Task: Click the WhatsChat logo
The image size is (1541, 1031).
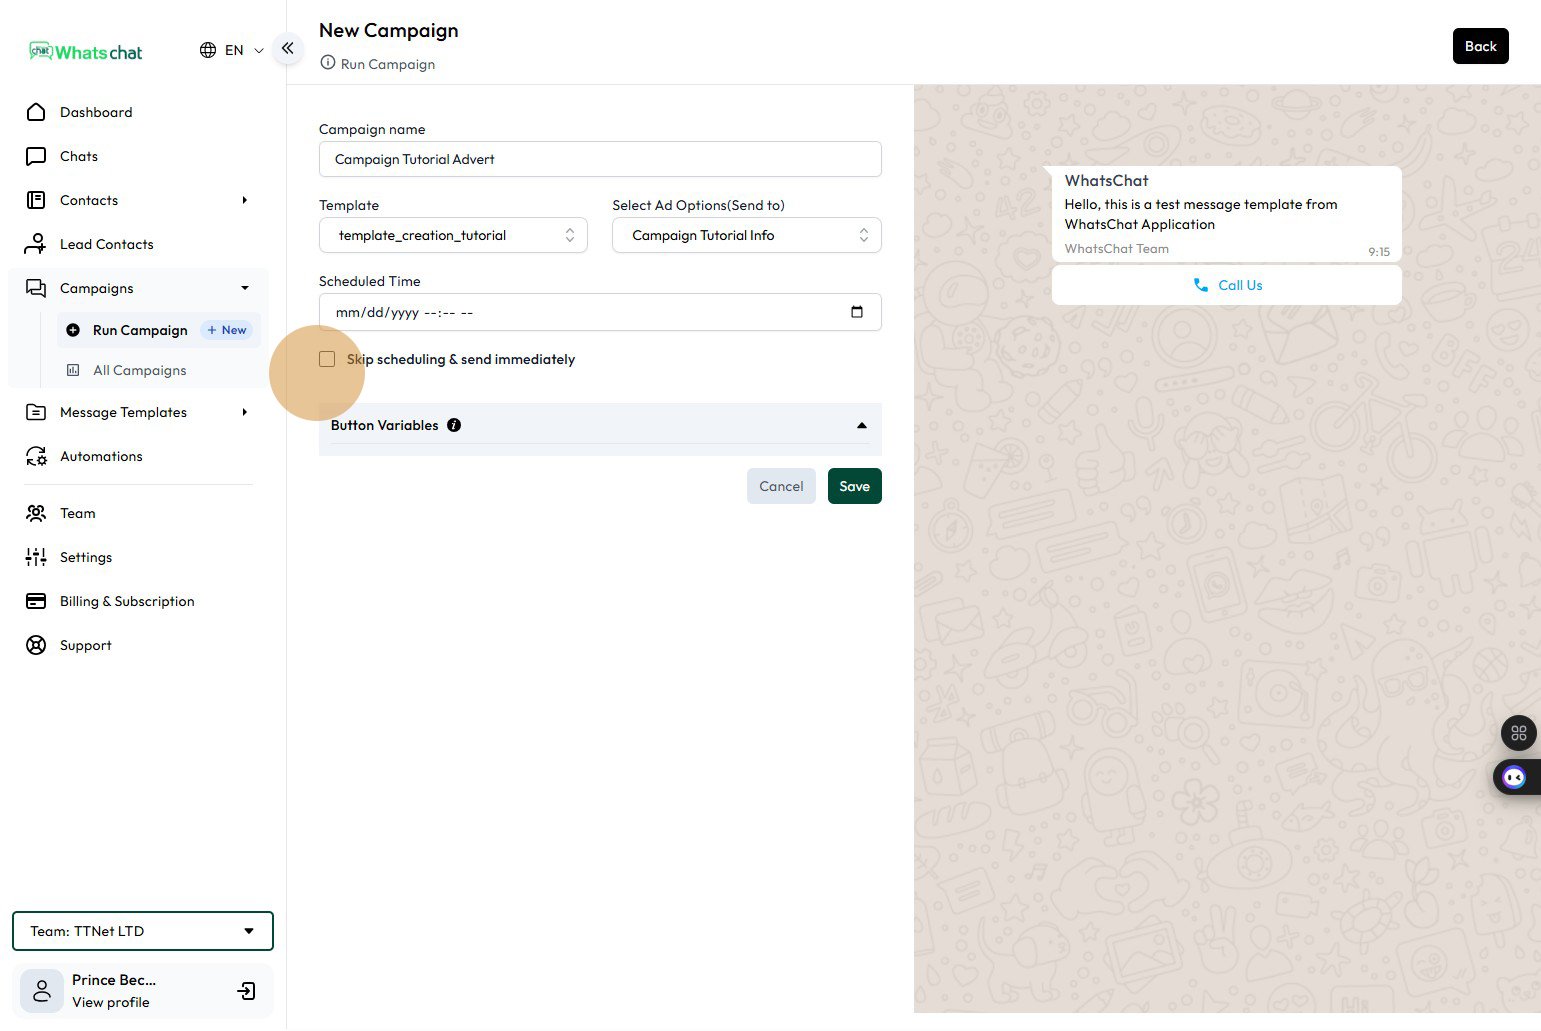Action: click(x=86, y=52)
